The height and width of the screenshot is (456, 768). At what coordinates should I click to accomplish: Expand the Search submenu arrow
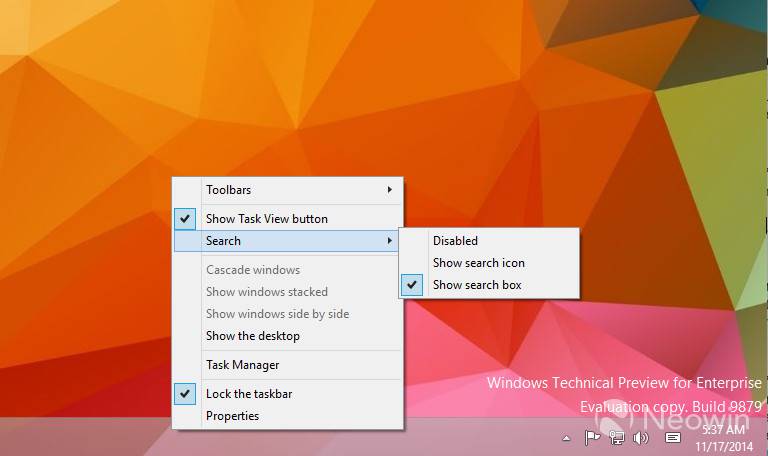pos(389,240)
